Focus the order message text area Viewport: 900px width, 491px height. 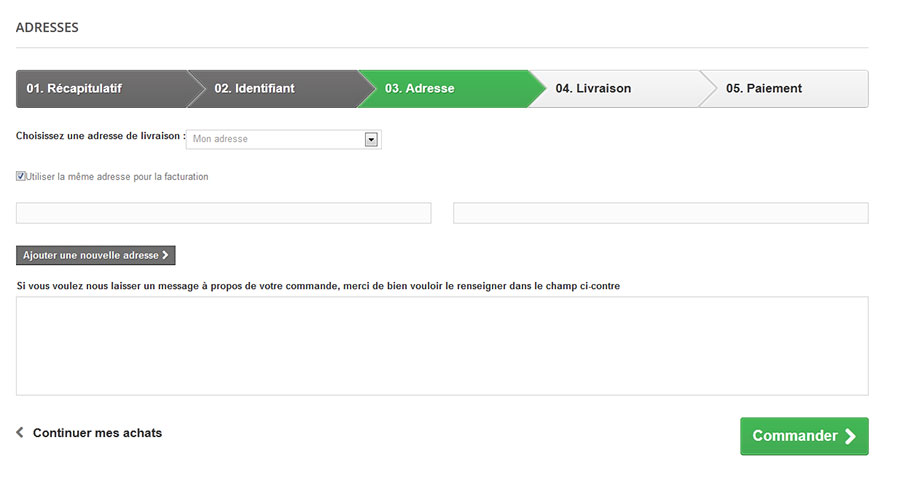(442, 346)
